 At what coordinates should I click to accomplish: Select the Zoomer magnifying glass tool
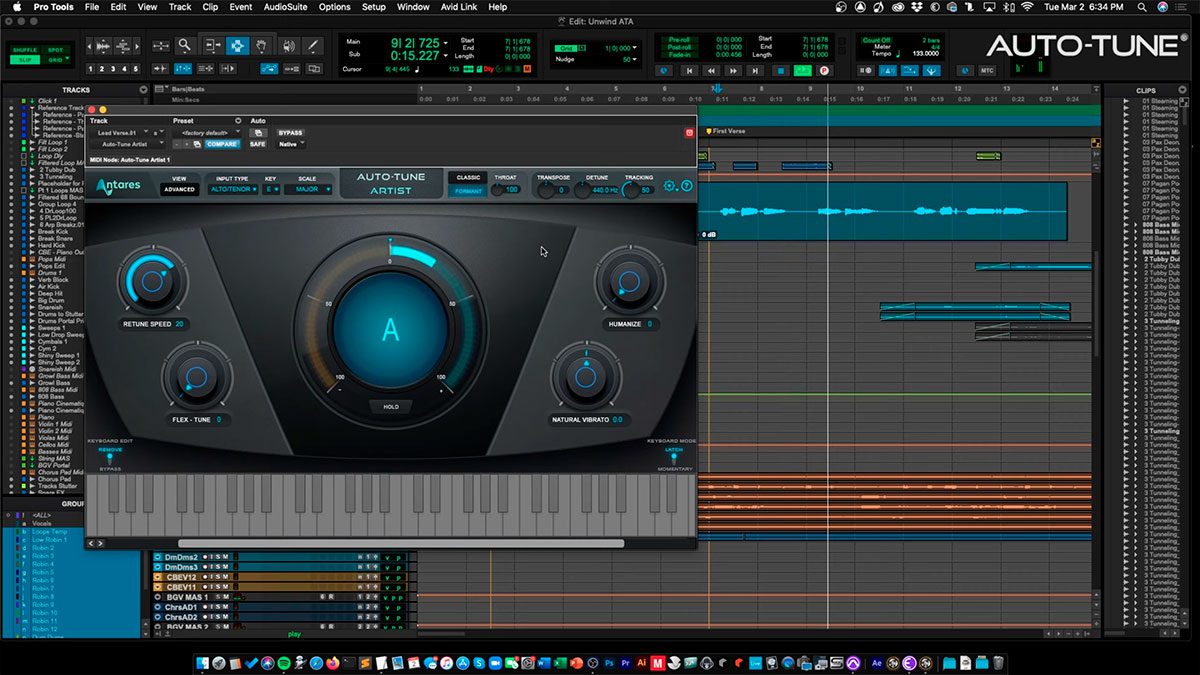184,45
